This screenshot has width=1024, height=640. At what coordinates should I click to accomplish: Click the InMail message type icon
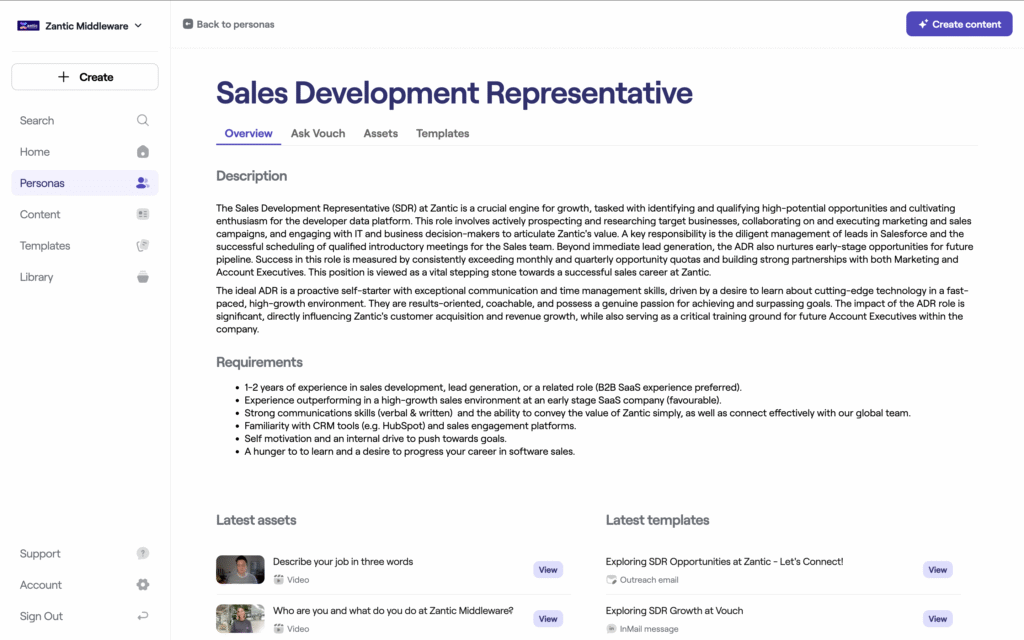(x=611, y=628)
